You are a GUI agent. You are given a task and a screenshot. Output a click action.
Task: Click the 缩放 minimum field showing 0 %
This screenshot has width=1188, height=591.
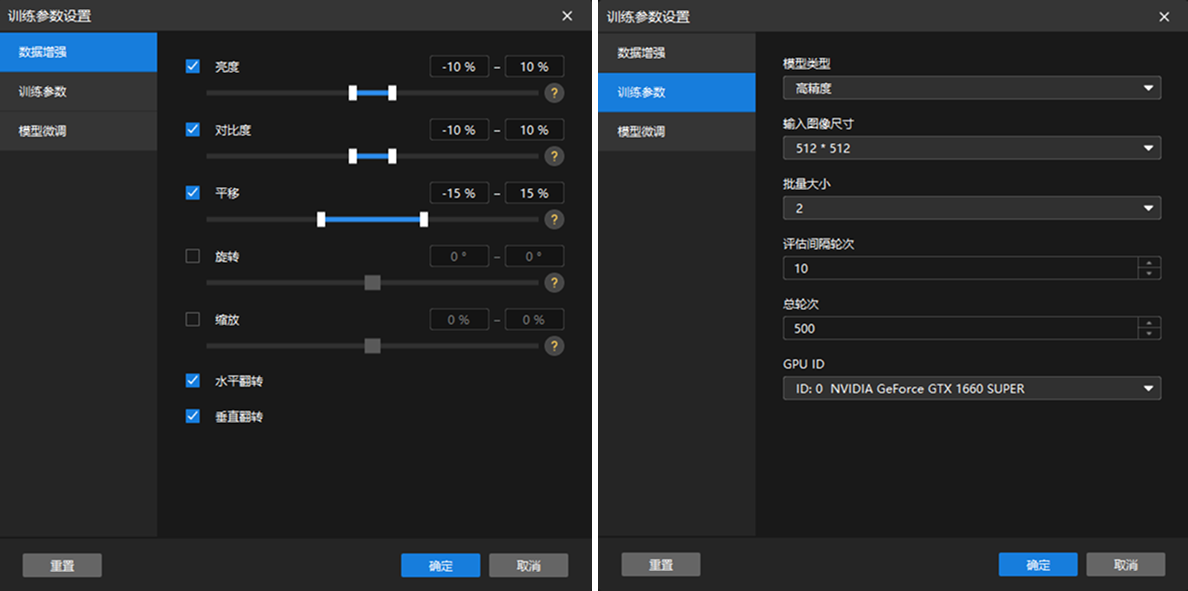click(x=458, y=320)
